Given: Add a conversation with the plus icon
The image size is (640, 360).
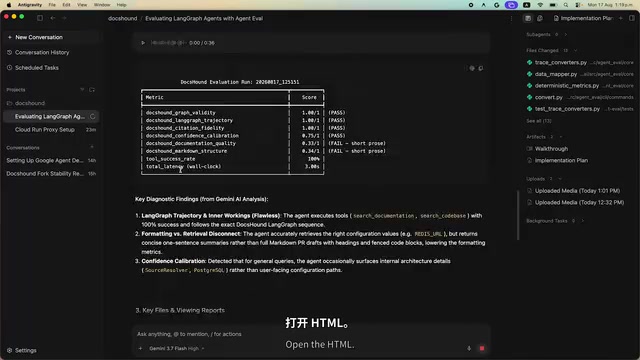Looking at the screenshot, I should (92, 147).
